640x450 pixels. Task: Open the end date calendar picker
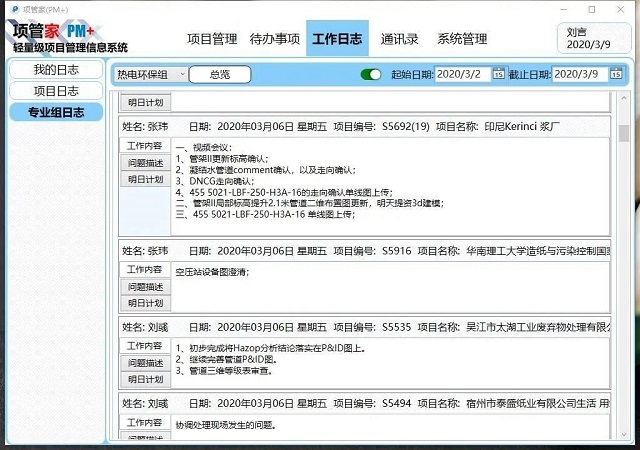(x=618, y=74)
